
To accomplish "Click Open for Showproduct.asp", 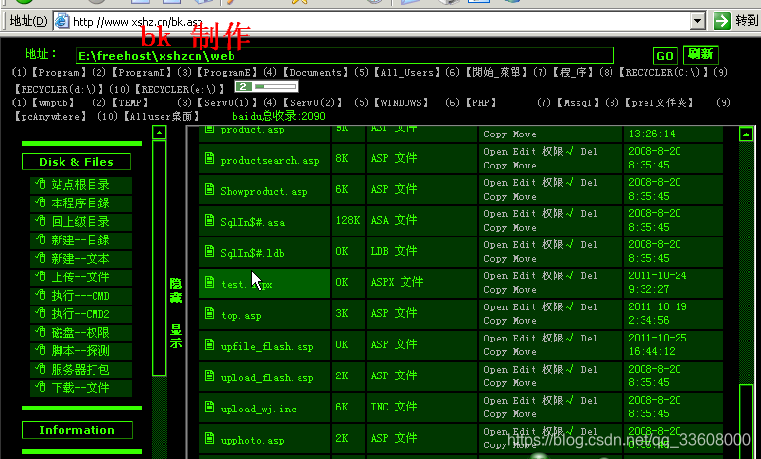I will (496, 182).
